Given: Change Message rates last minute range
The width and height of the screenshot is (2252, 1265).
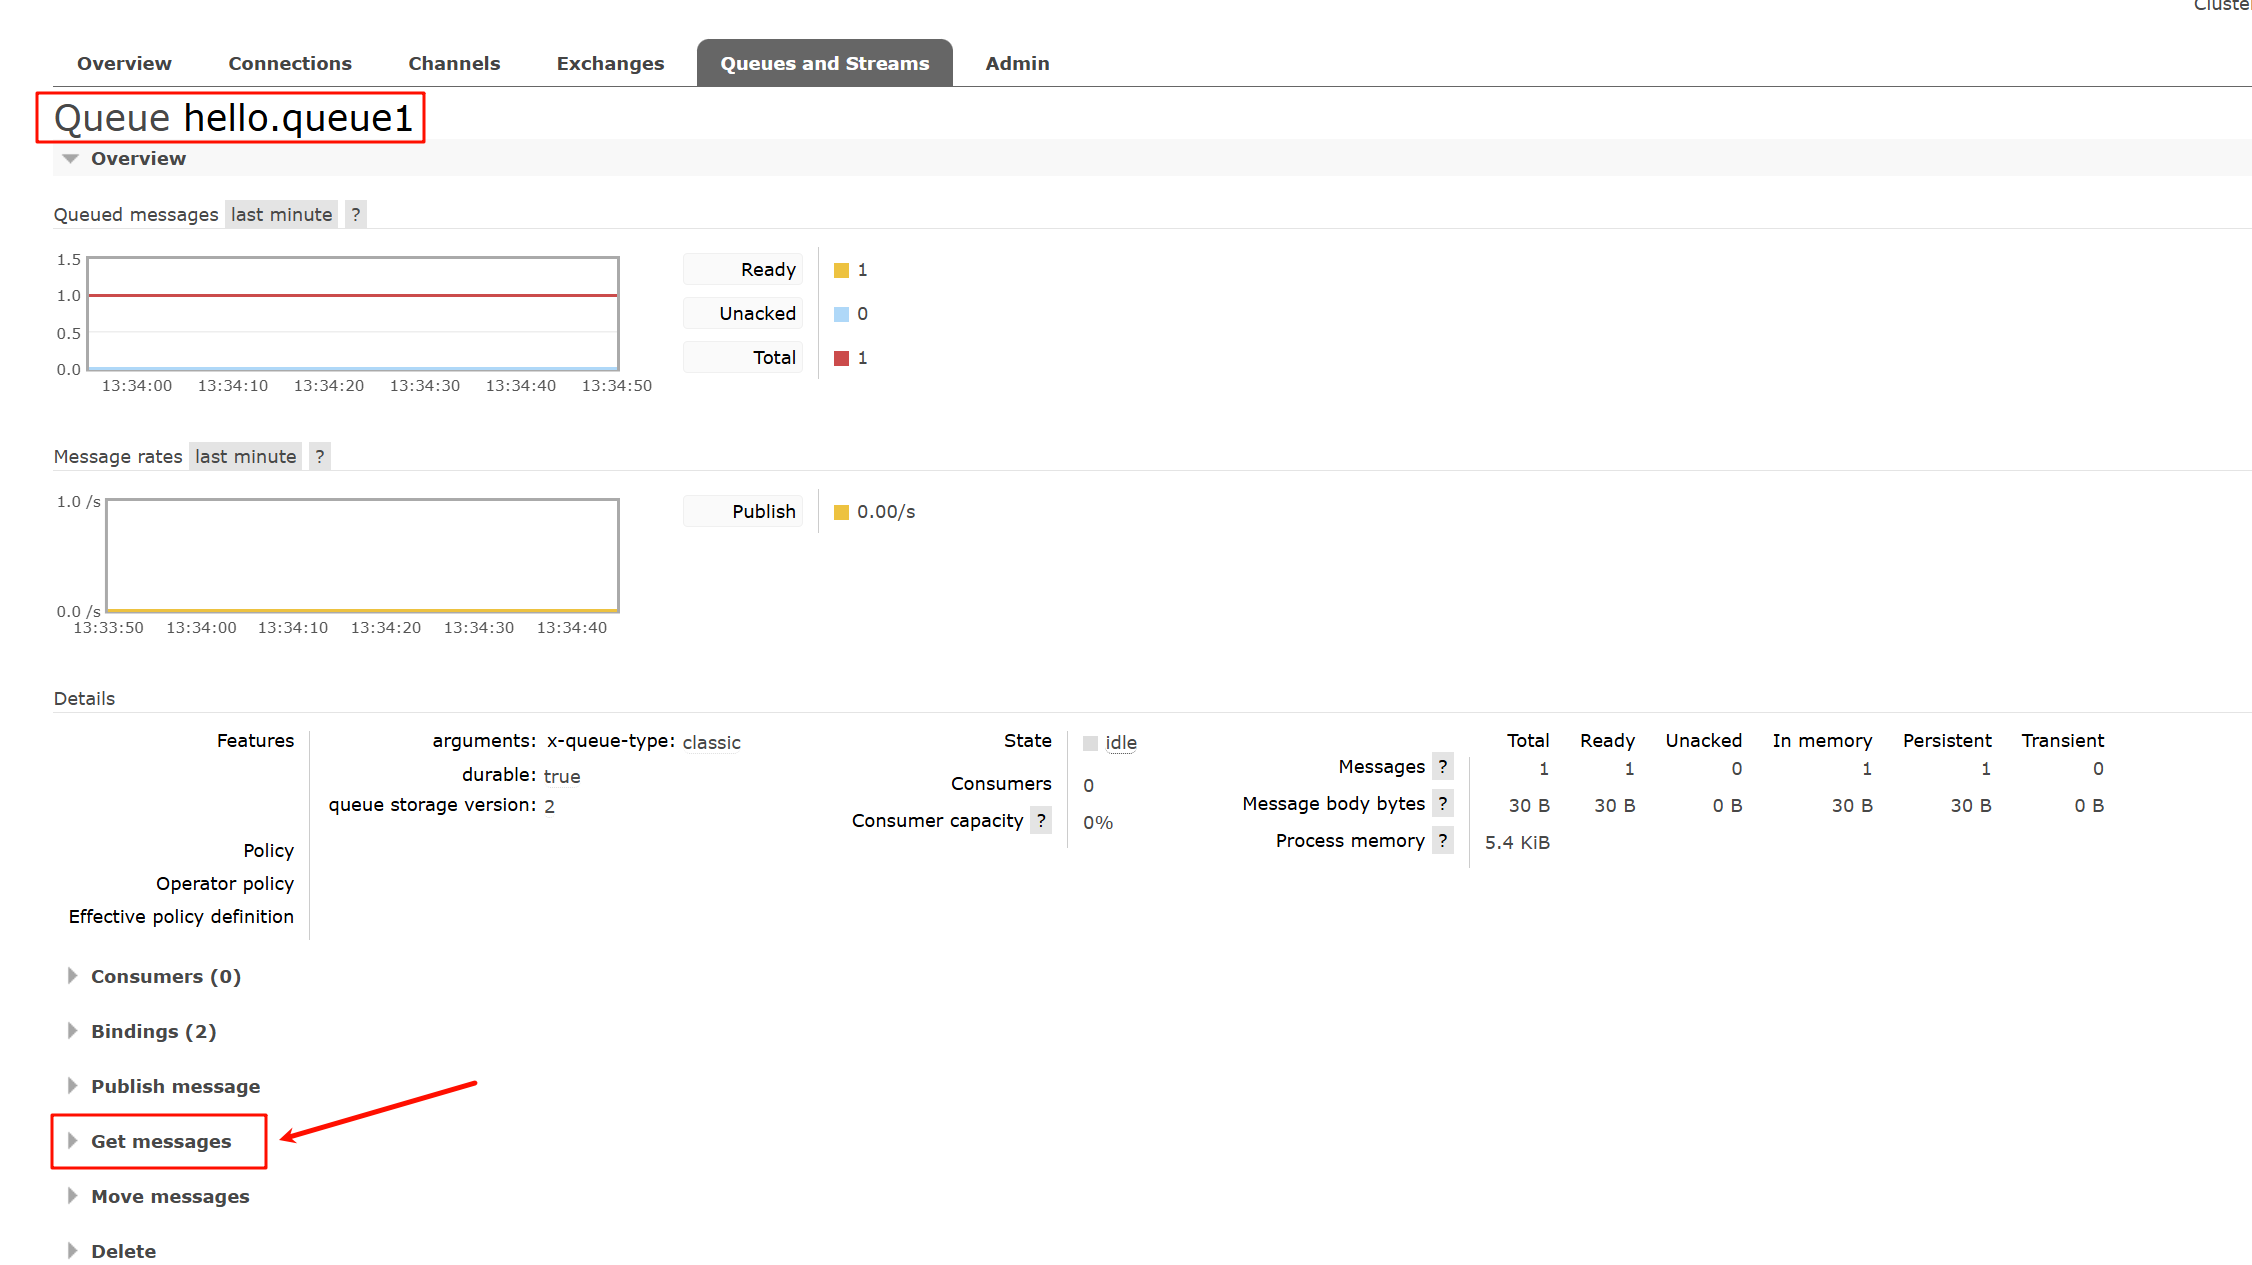Looking at the screenshot, I should (245, 456).
